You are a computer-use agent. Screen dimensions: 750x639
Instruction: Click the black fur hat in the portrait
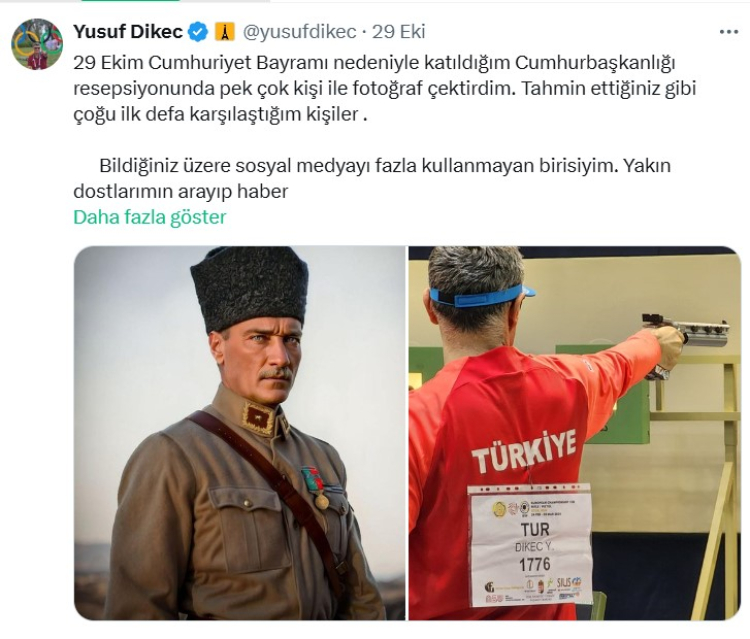pyautogui.click(x=250, y=287)
